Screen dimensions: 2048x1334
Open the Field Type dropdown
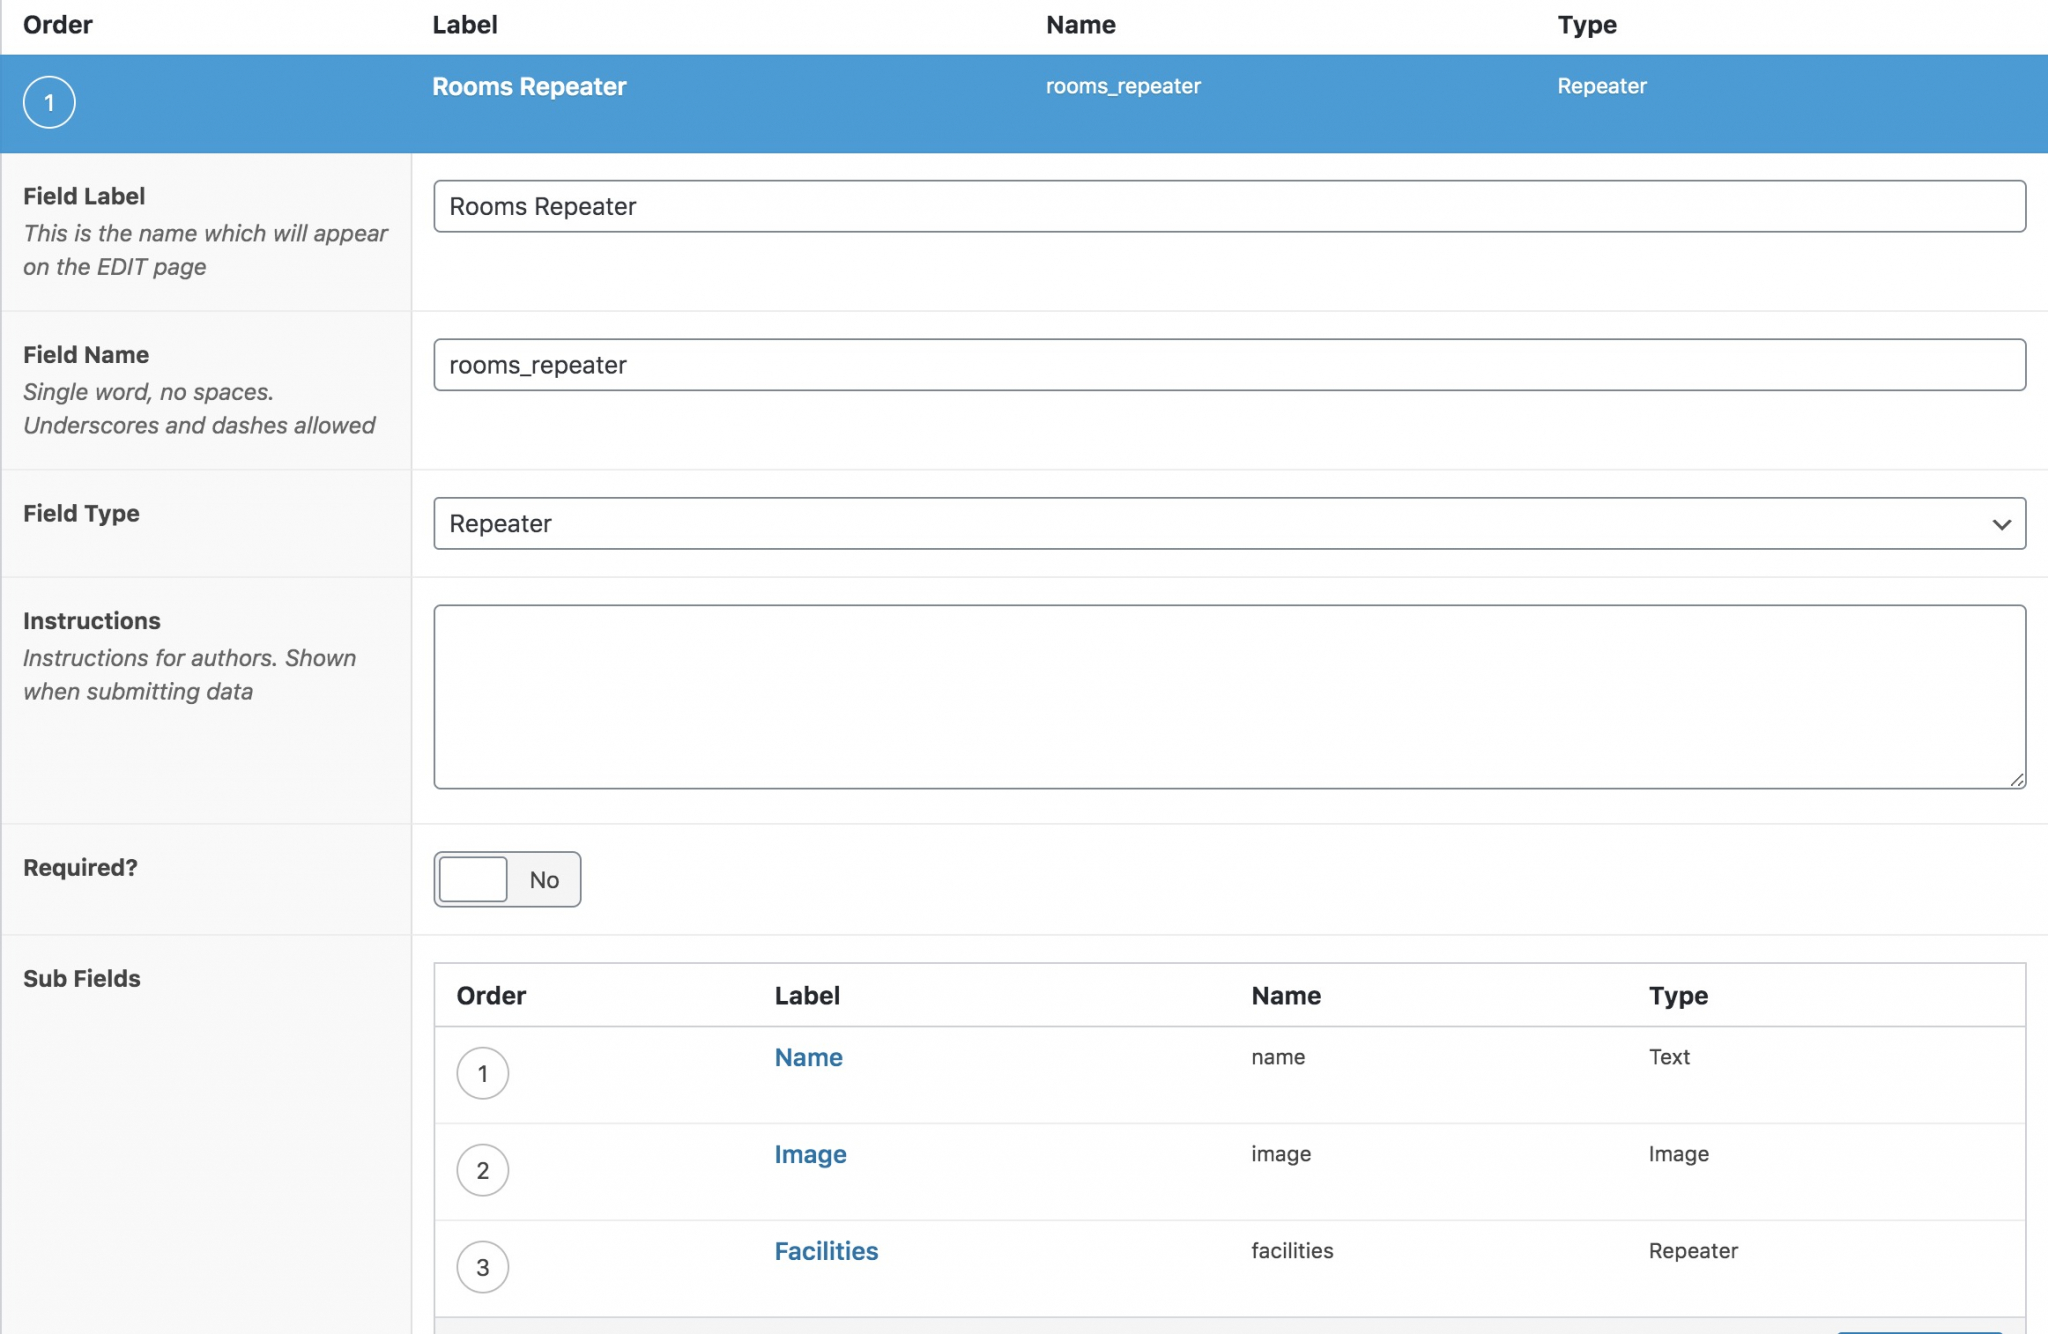click(1230, 522)
